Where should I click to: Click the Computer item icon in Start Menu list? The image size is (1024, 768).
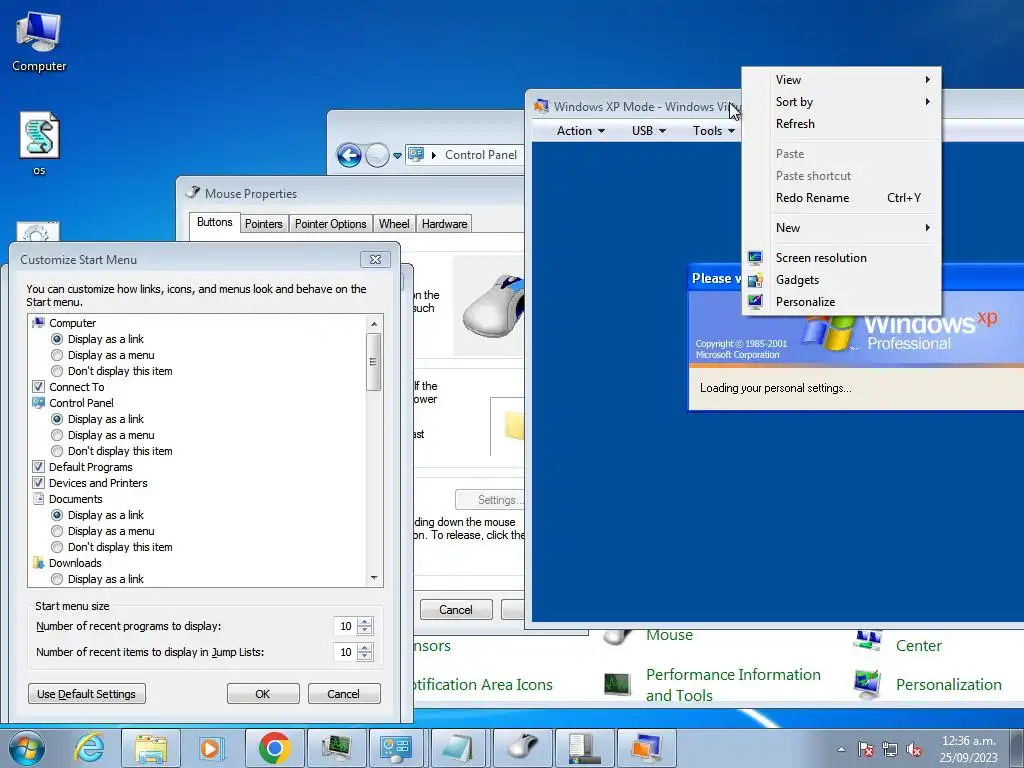click(39, 323)
